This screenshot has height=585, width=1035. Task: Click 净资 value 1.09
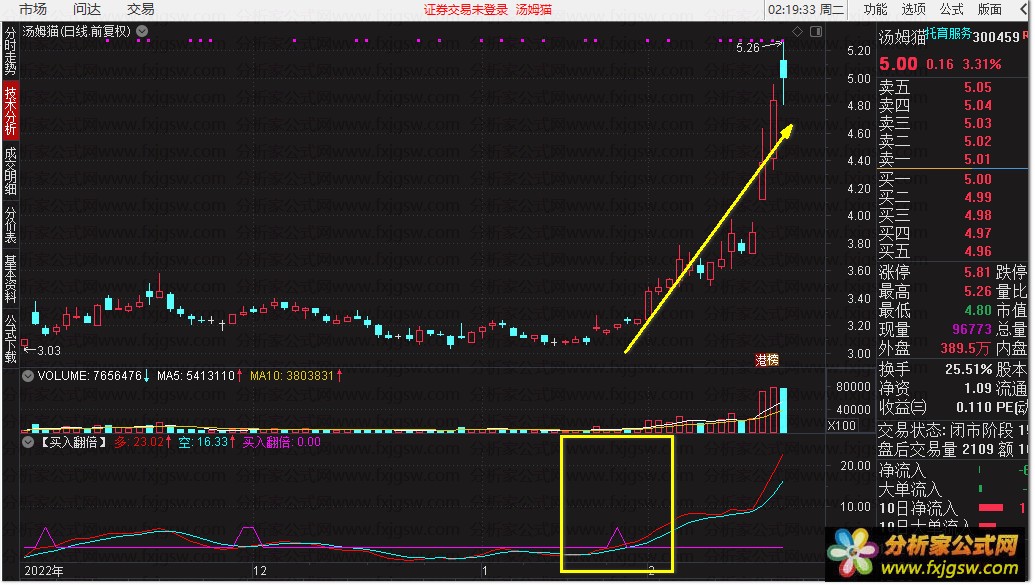[978, 388]
